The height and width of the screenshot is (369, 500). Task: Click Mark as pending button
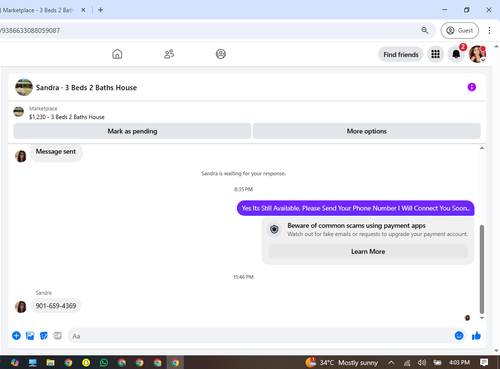coord(132,131)
